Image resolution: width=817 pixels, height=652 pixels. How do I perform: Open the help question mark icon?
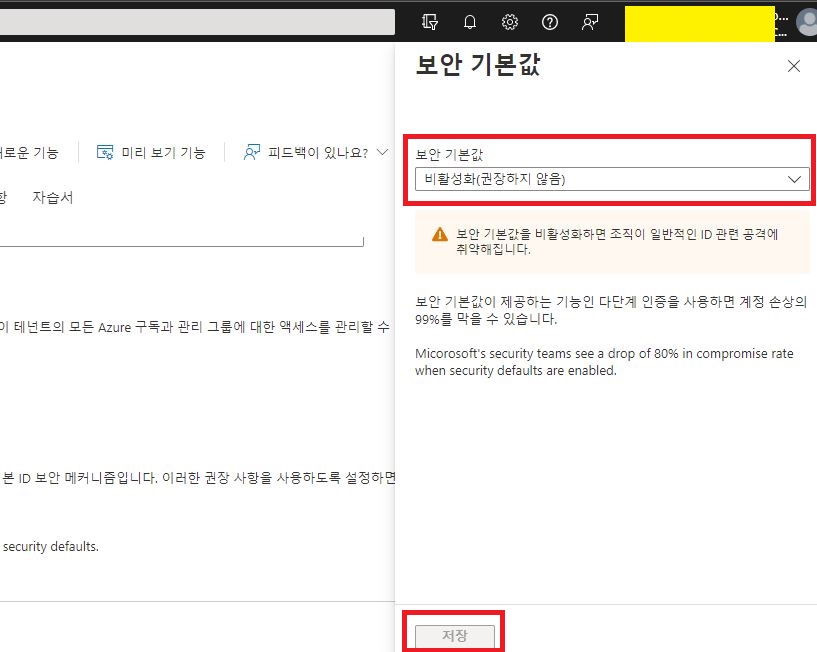coord(550,22)
